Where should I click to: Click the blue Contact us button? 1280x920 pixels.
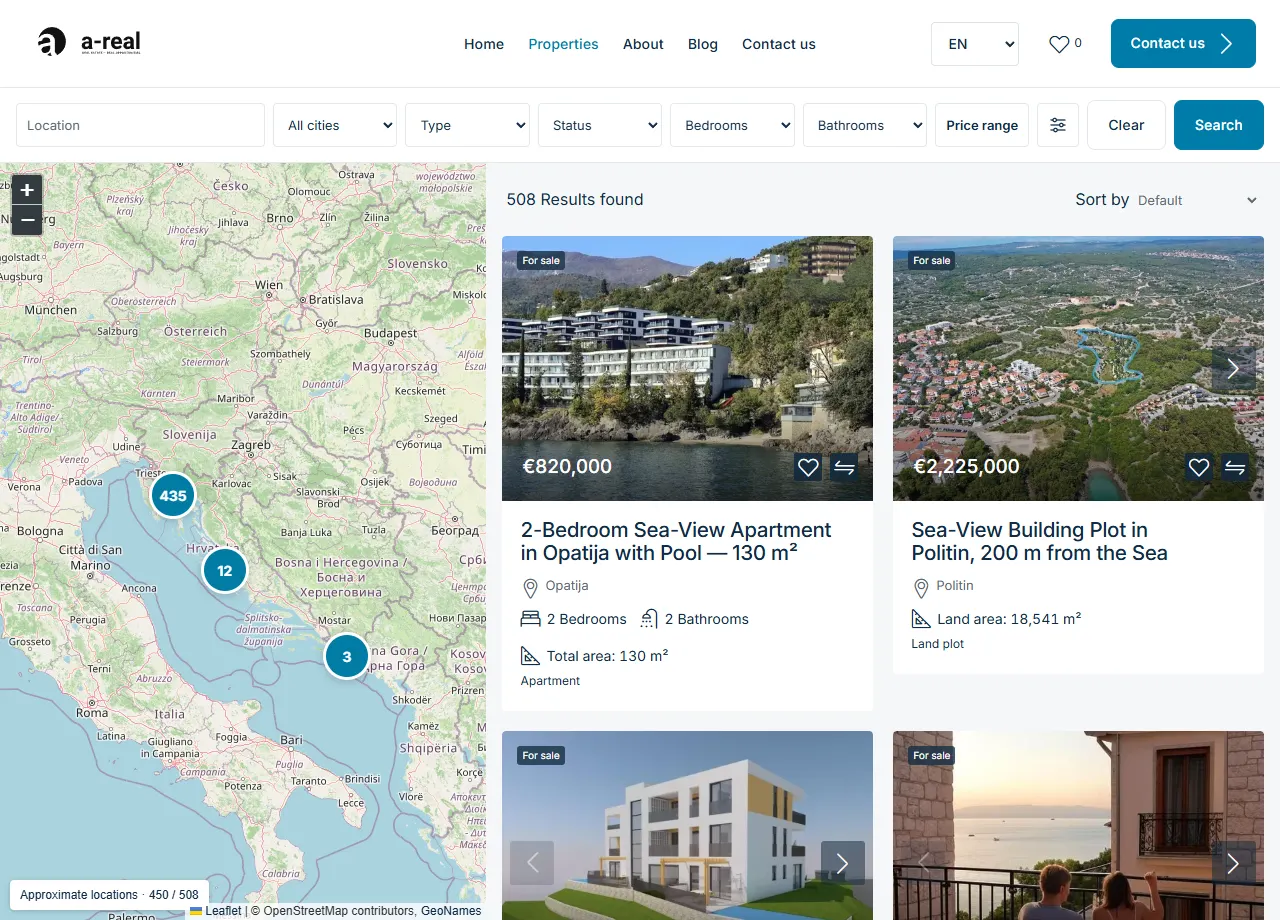pos(1183,43)
